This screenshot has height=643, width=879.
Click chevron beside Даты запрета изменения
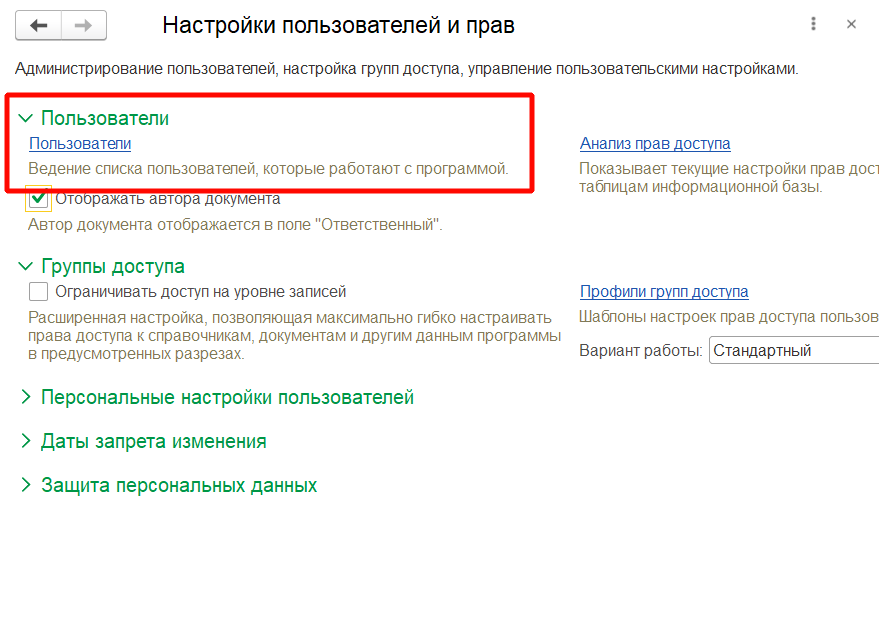[25, 442]
